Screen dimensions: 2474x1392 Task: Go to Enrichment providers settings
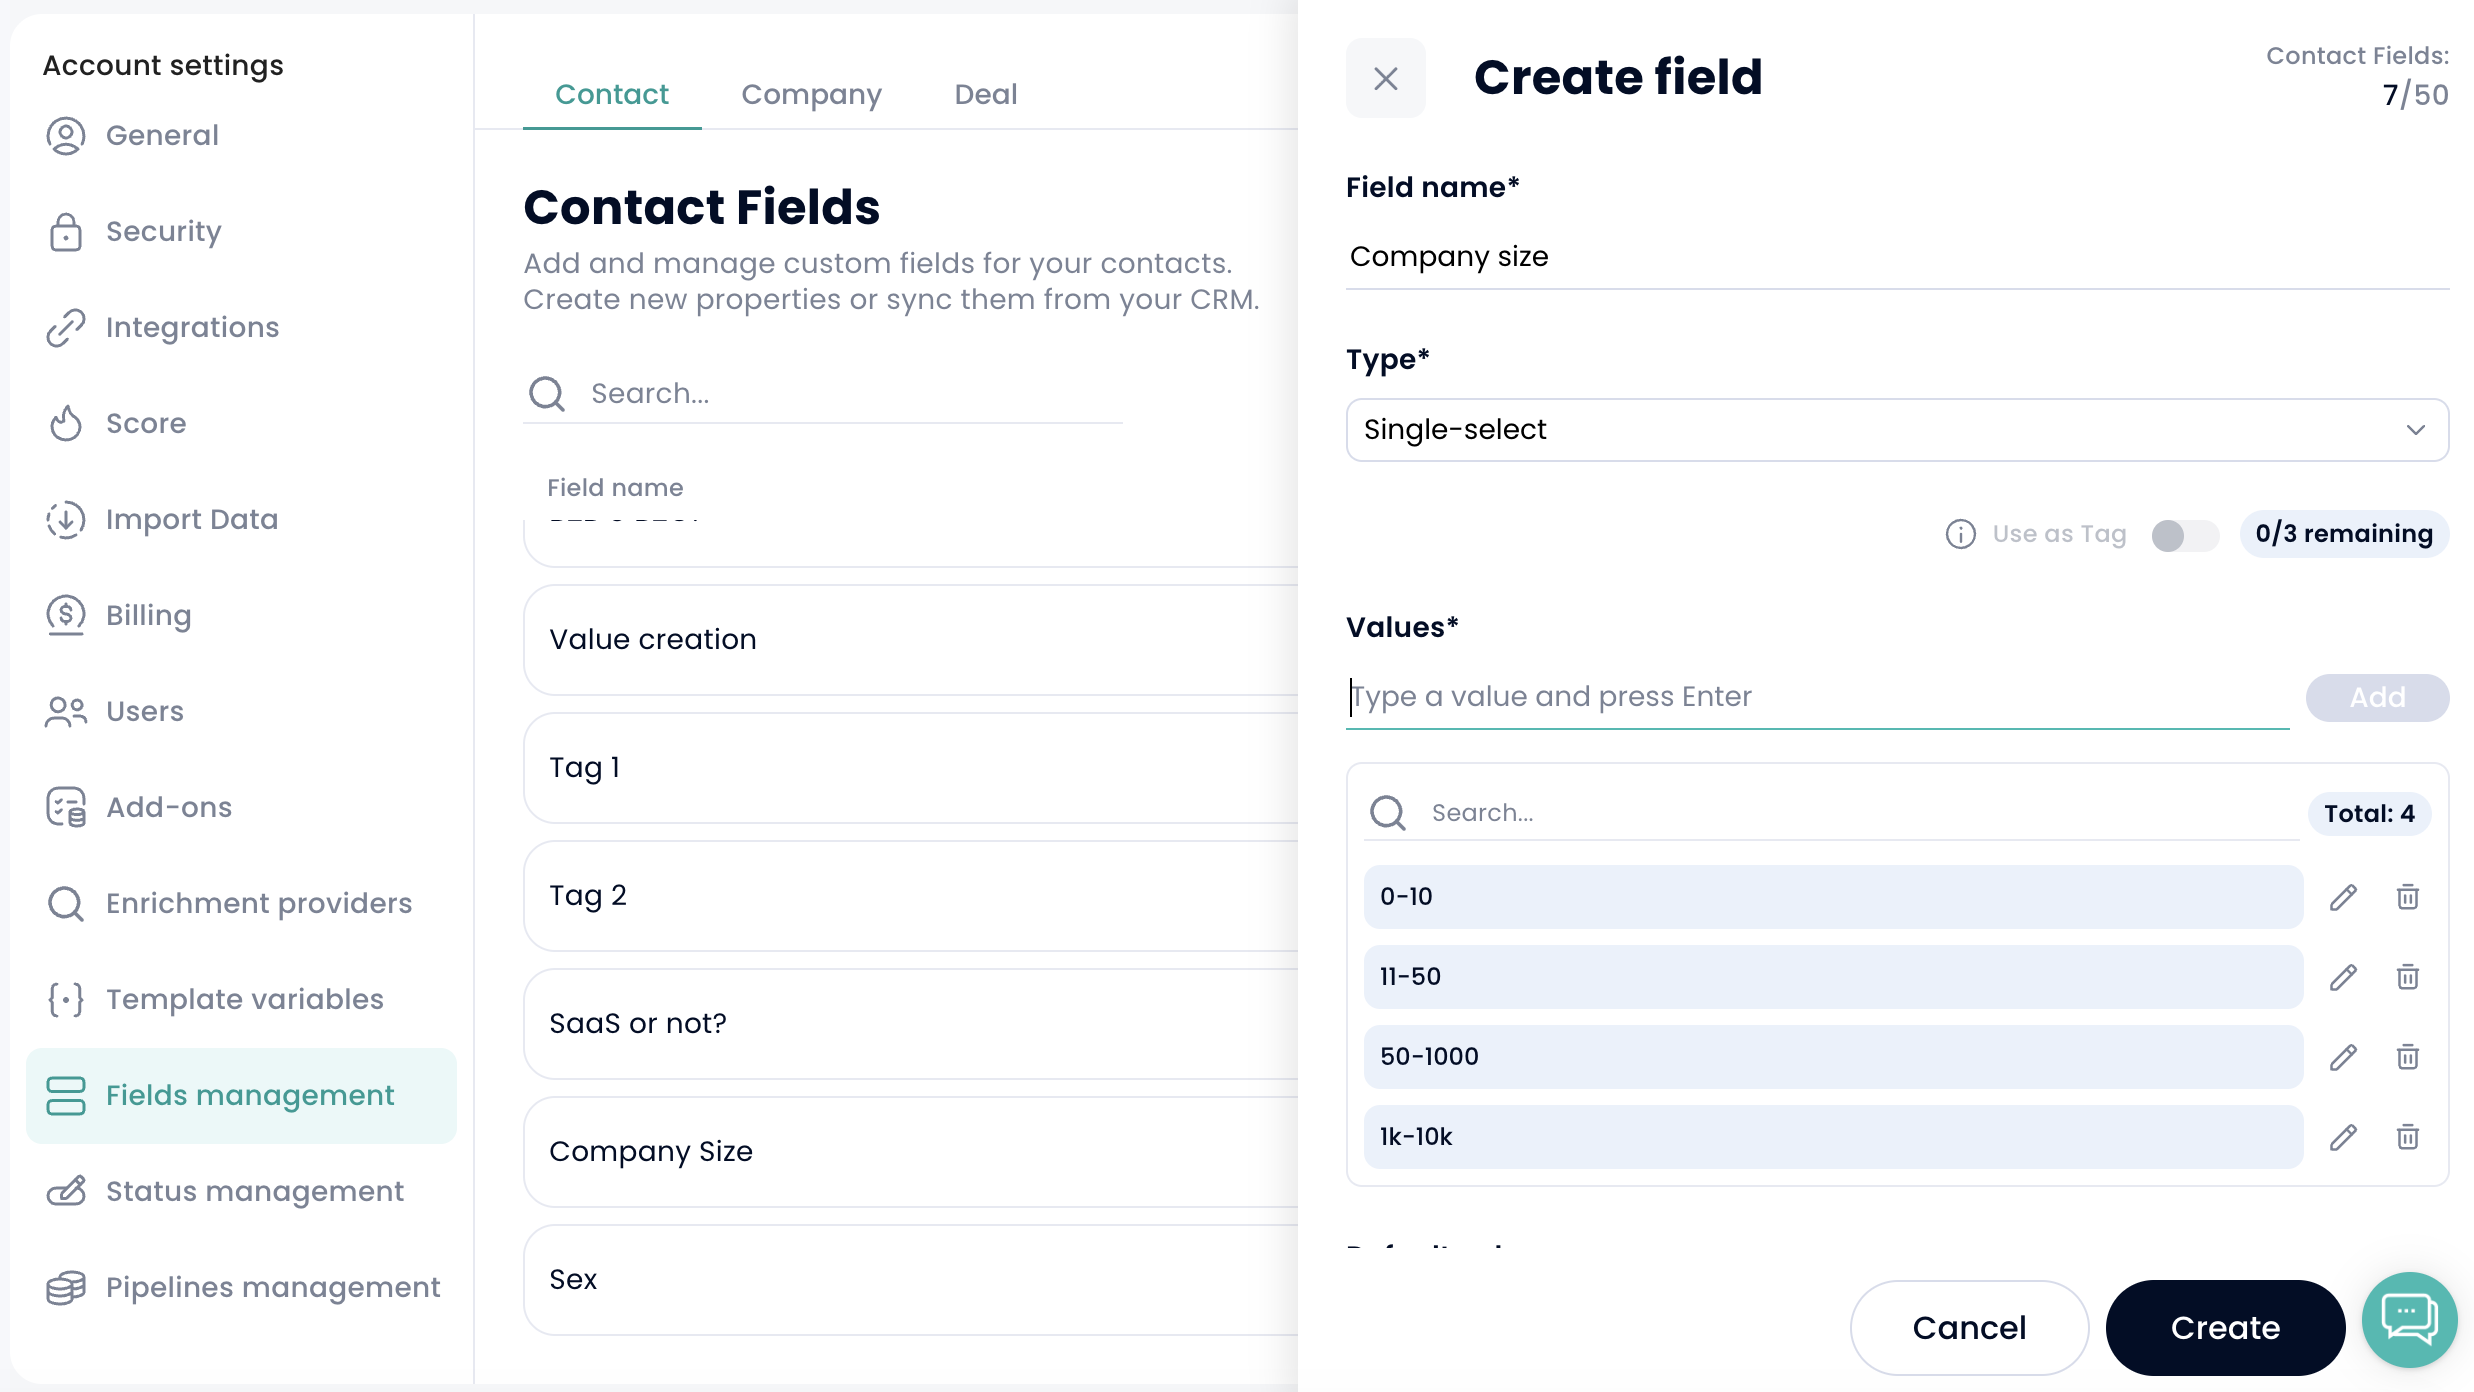(258, 903)
